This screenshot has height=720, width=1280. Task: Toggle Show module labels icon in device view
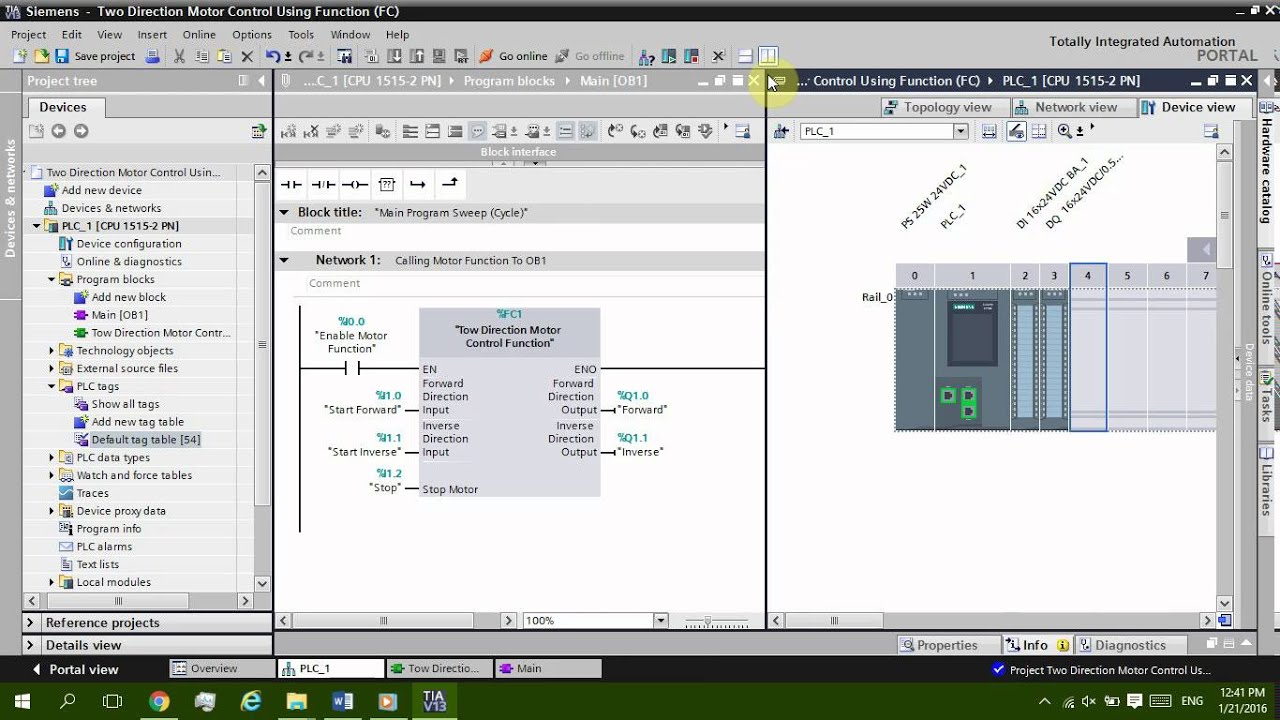tap(1016, 131)
